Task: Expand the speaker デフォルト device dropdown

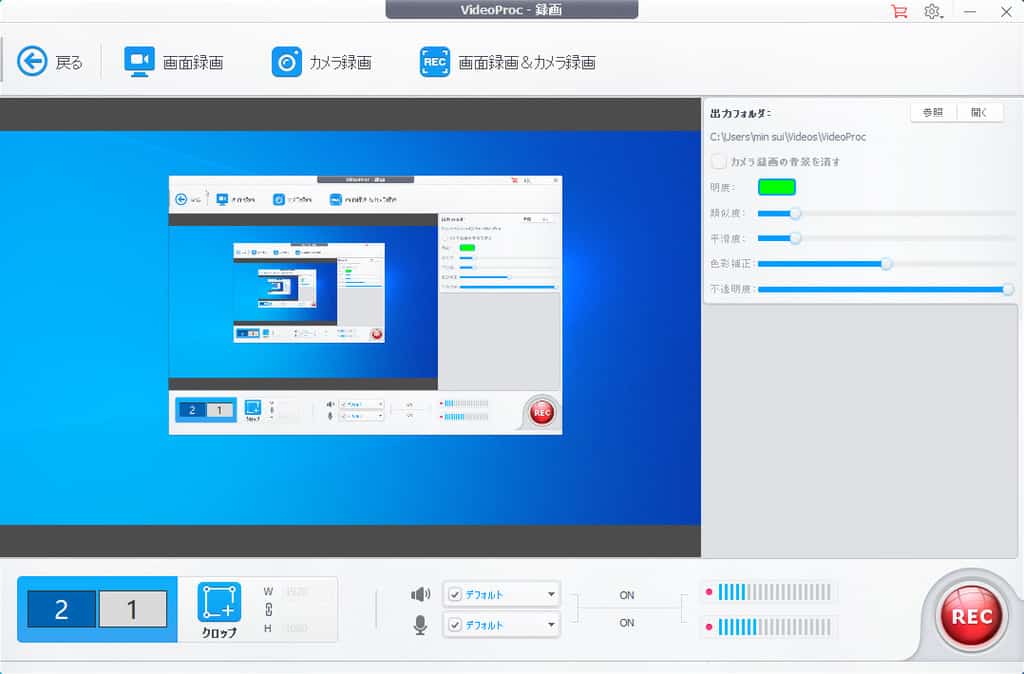Action: click(551, 594)
